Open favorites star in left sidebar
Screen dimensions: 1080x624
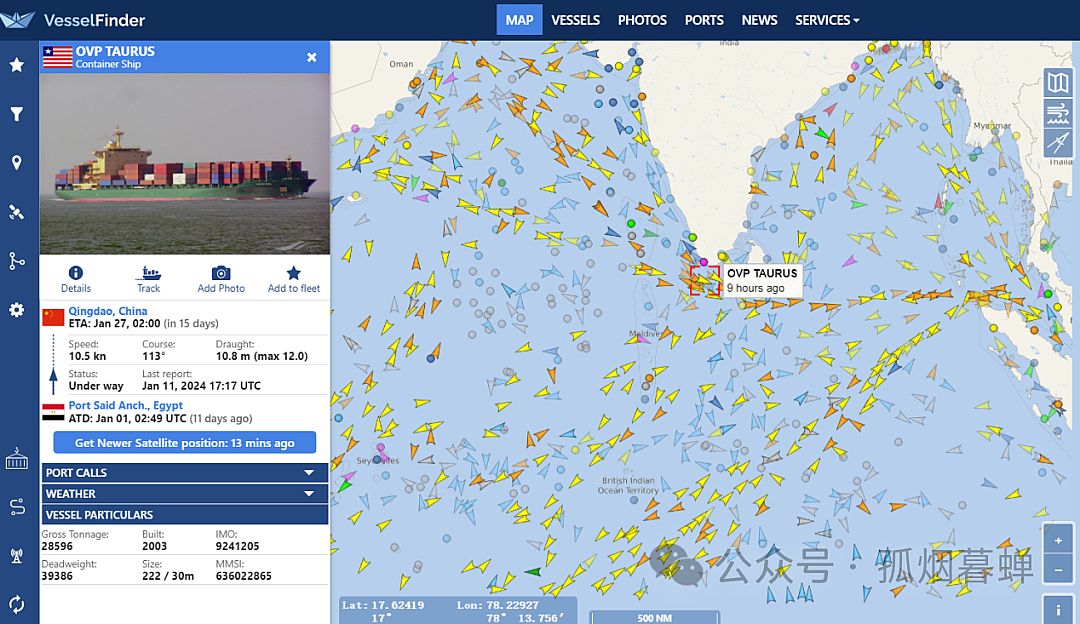(17, 65)
